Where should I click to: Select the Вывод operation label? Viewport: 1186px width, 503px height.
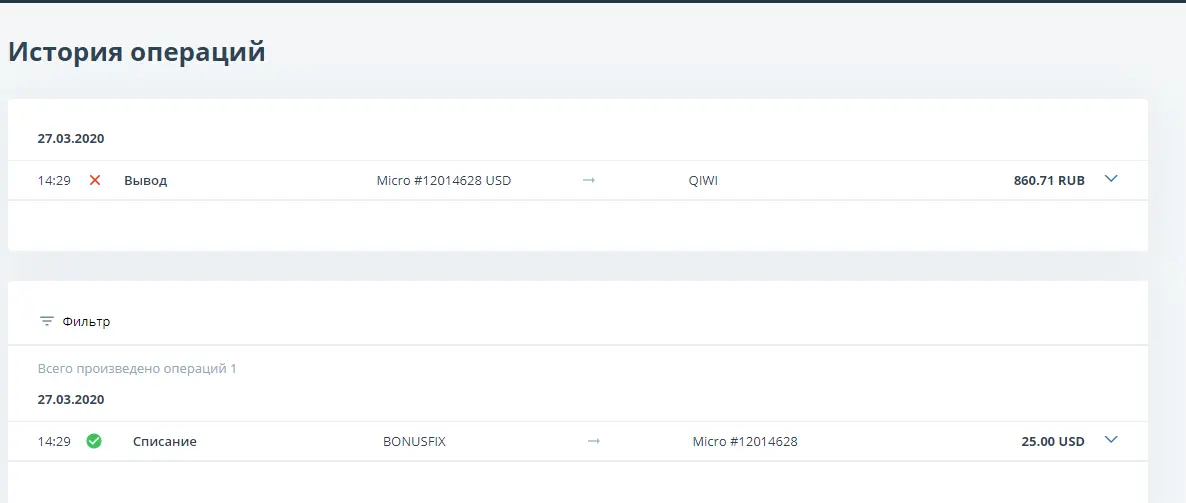(x=145, y=181)
